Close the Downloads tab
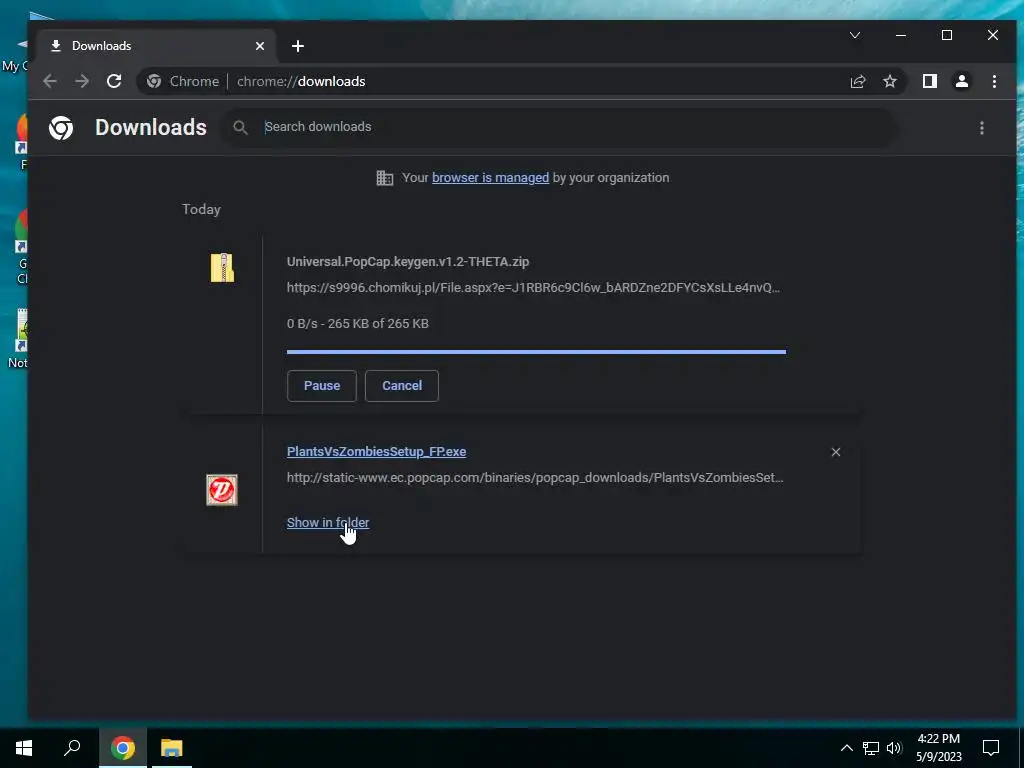This screenshot has height=768, width=1024. (260, 46)
